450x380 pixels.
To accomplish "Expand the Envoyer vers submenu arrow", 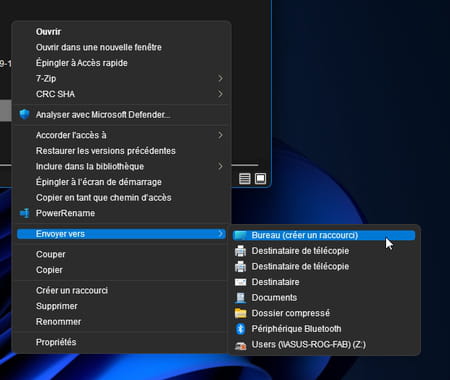I will [220, 234].
